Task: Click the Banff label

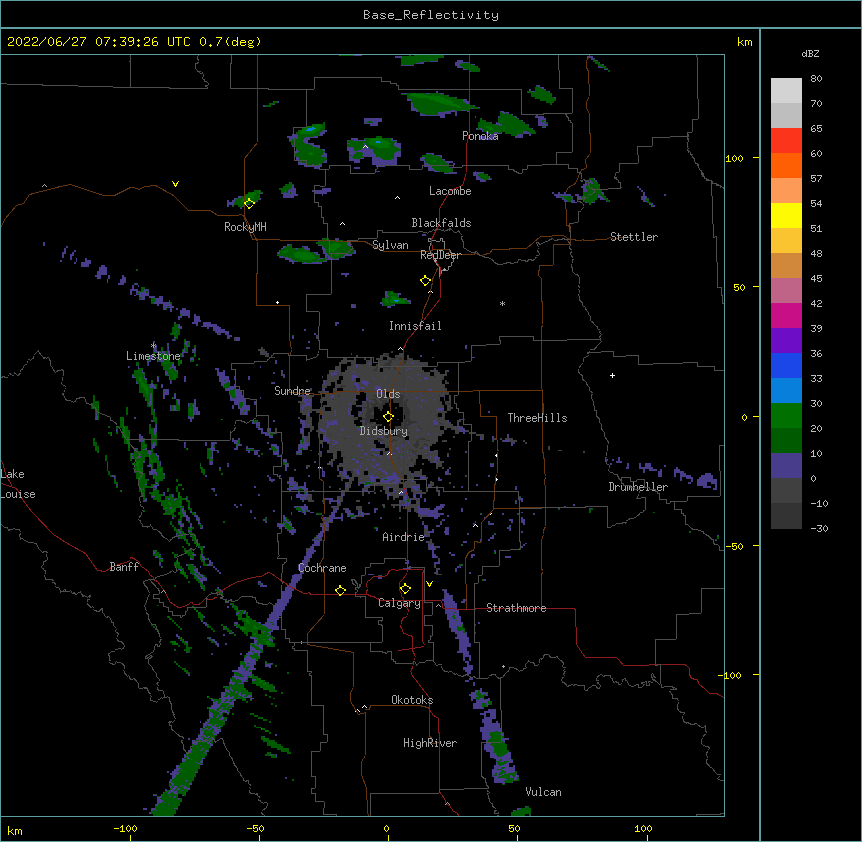Action: coord(124,567)
